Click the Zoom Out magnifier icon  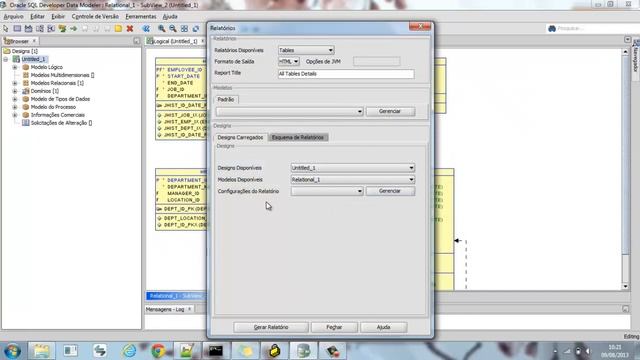(x=173, y=29)
